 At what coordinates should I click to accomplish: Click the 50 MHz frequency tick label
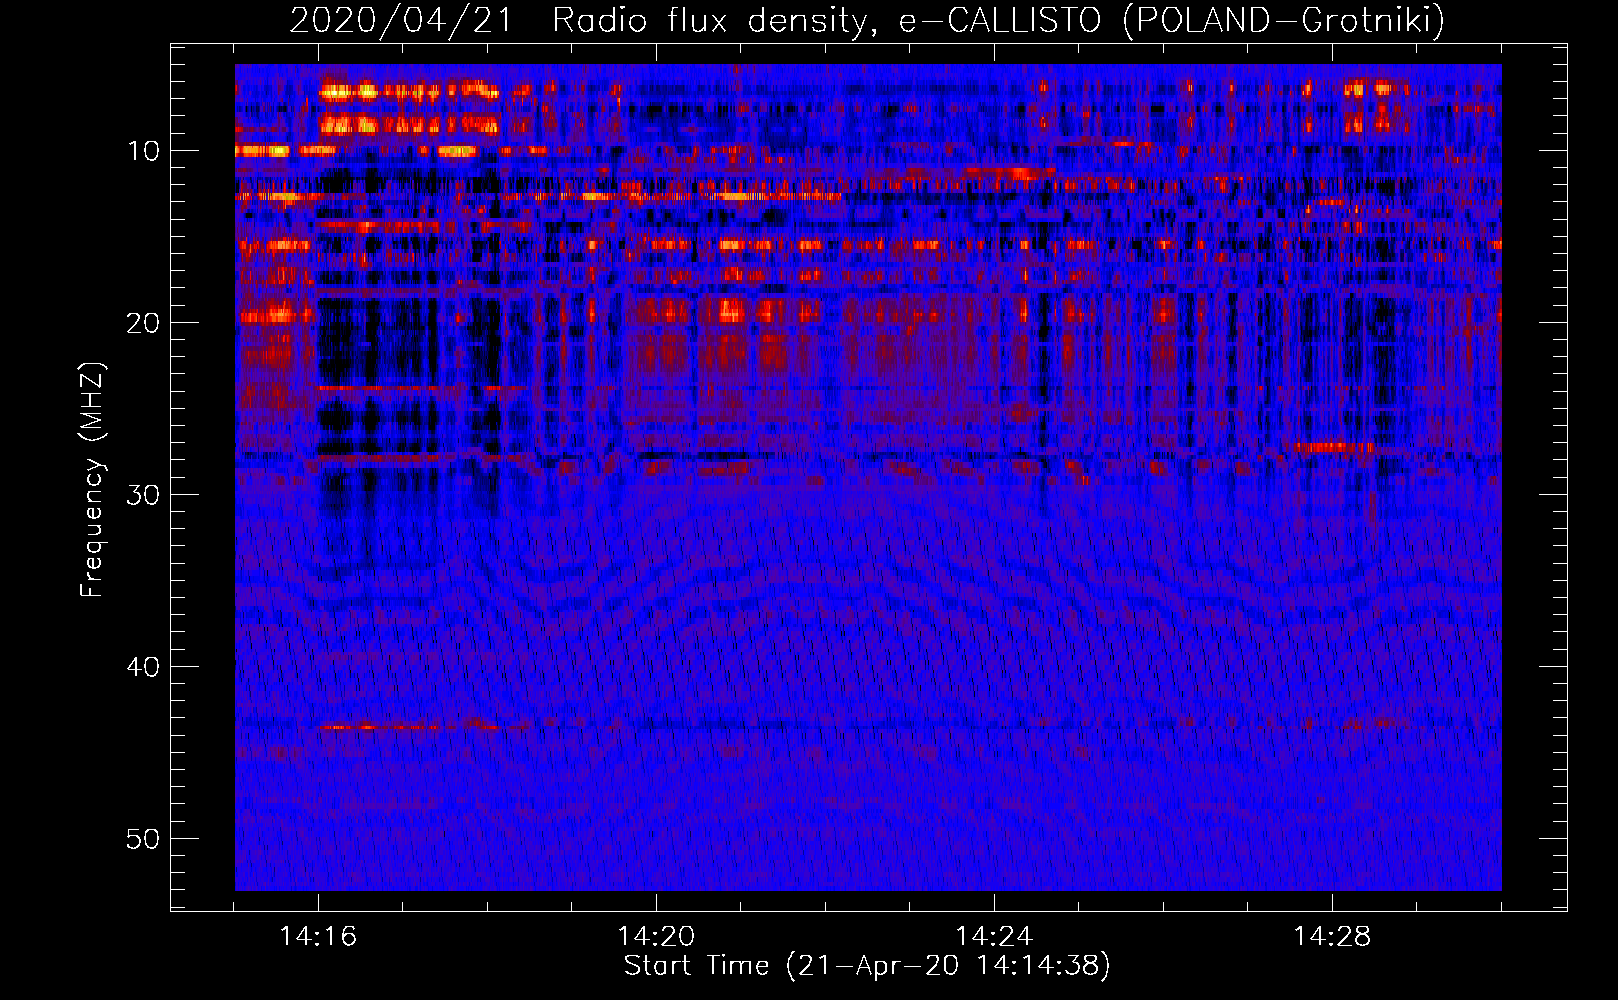143,839
